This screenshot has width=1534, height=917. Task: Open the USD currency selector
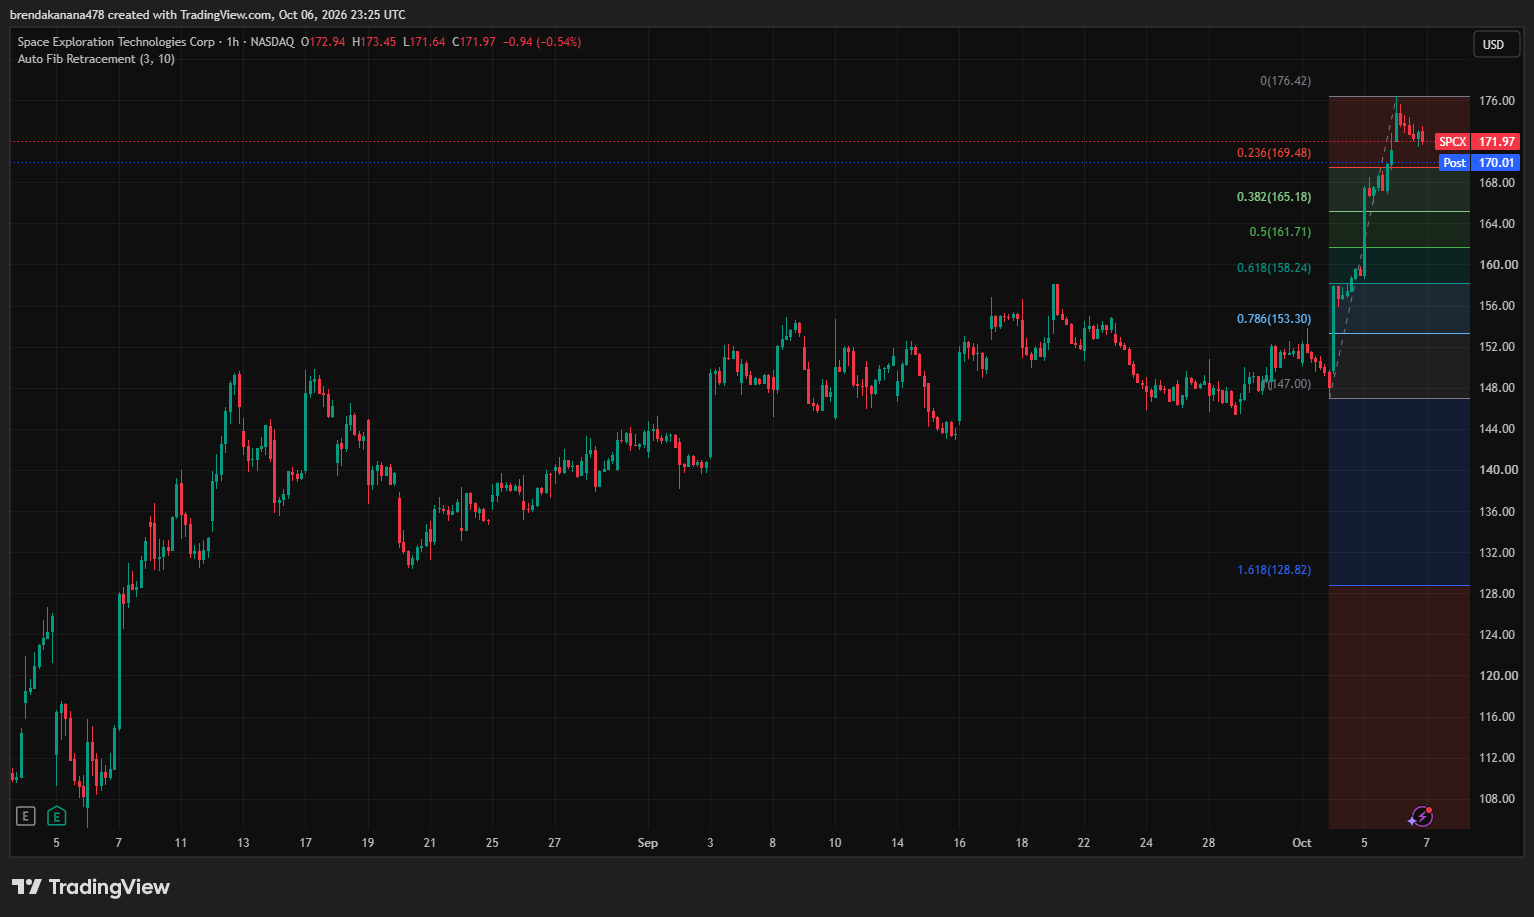point(1494,44)
